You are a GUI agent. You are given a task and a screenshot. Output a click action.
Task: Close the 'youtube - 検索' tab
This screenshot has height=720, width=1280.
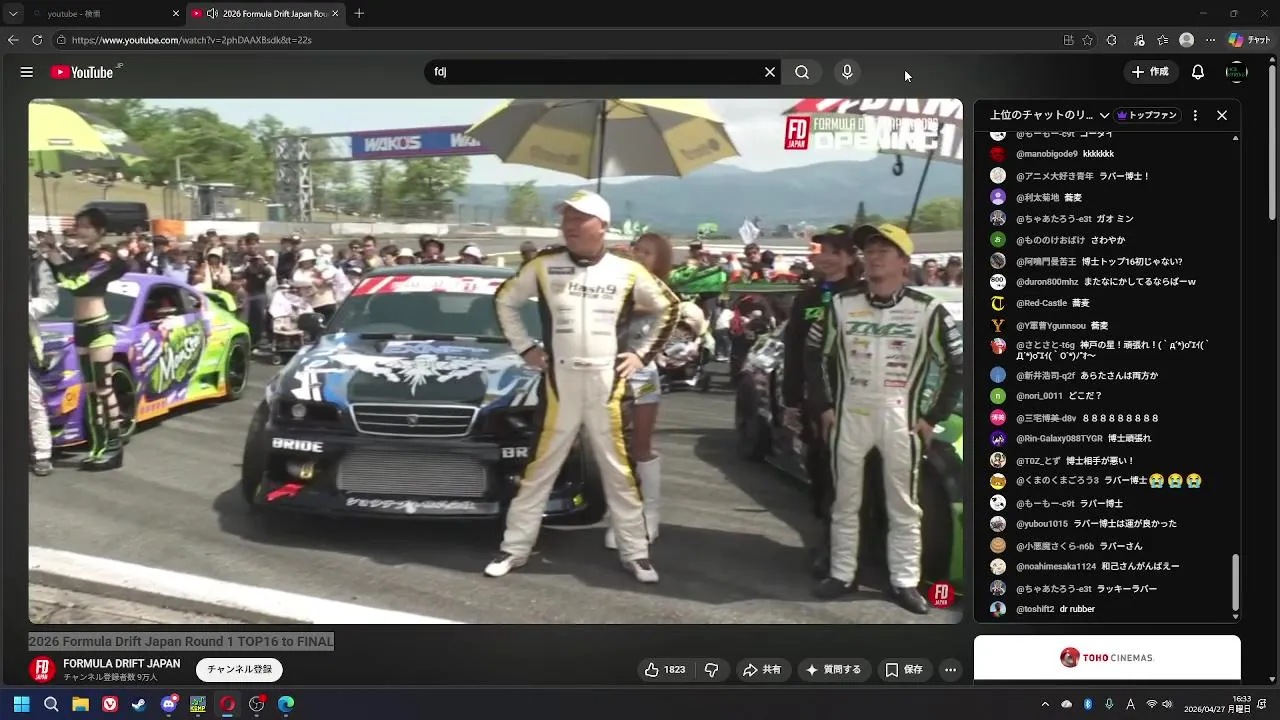[176, 13]
